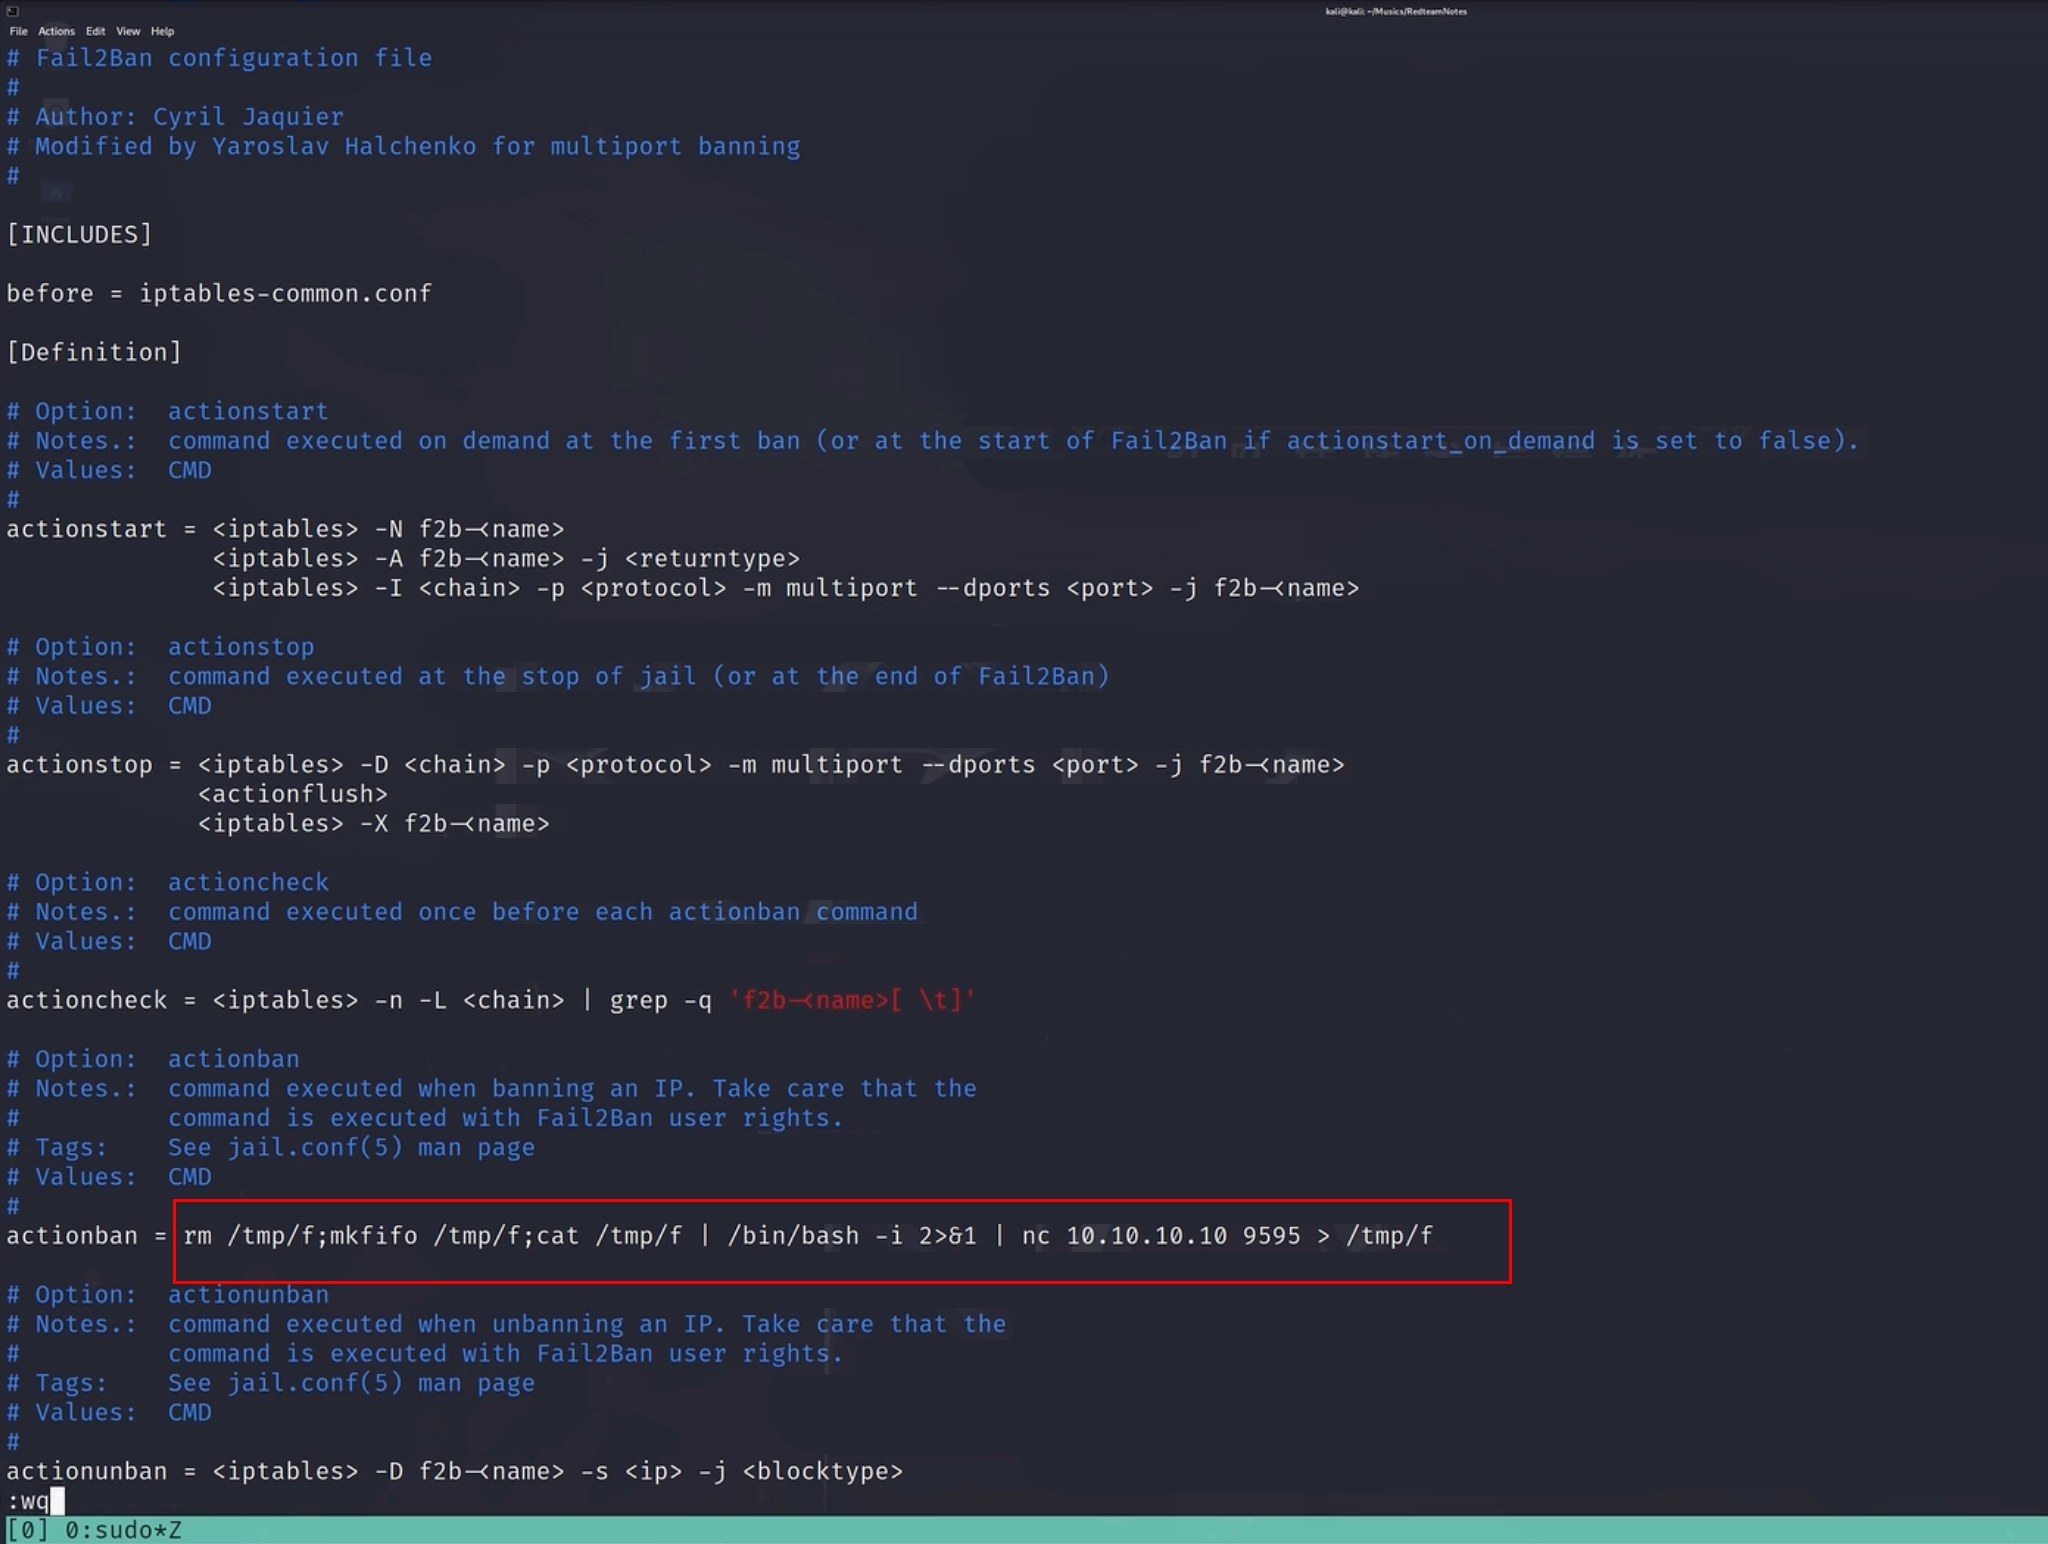Place cursor on iptables-common.conf
Image resolution: width=2048 pixels, height=1544 pixels.
(x=287, y=293)
